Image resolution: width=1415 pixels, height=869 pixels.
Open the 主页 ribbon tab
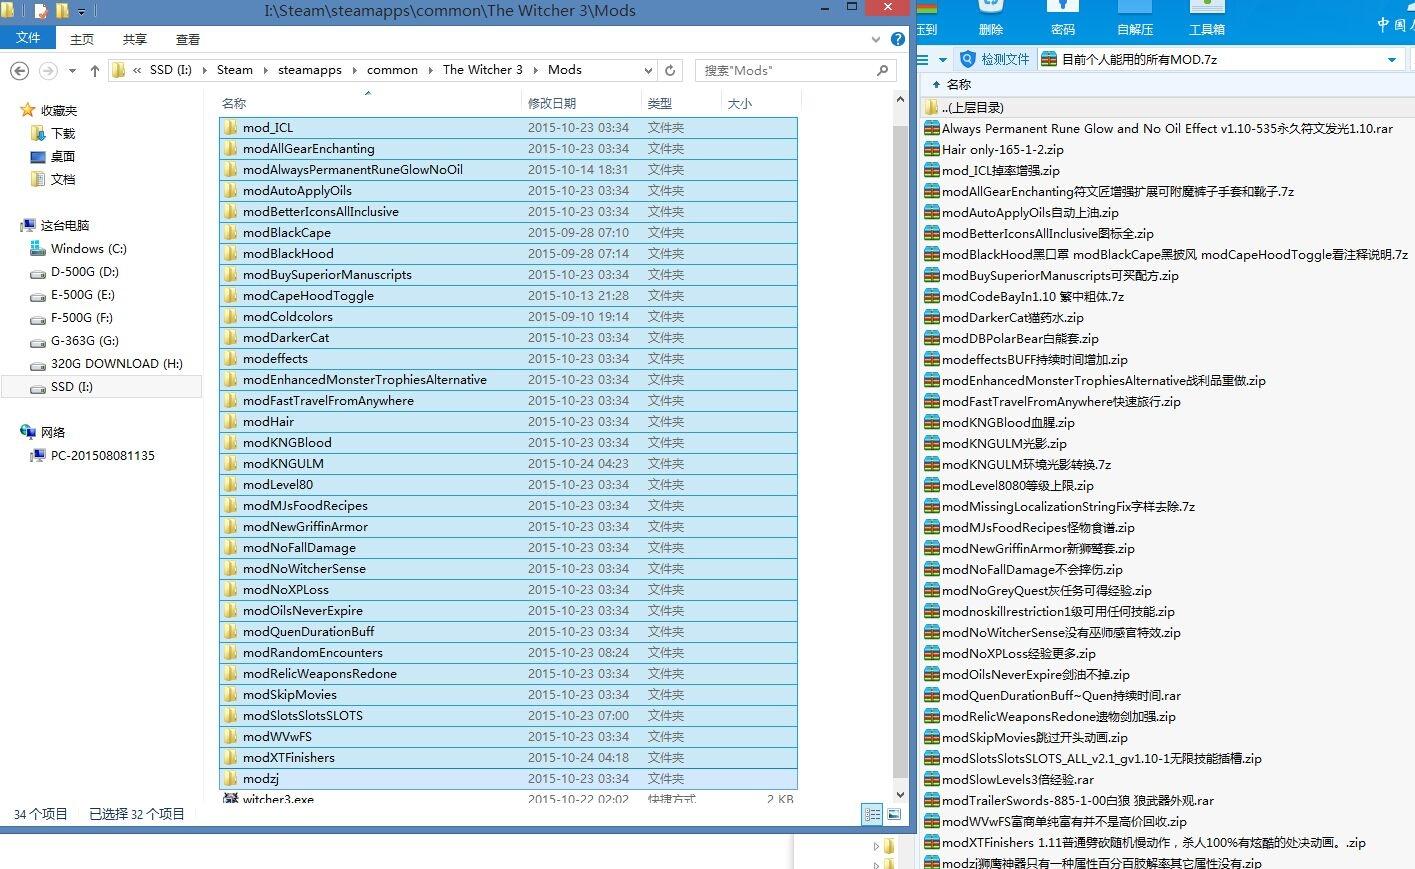[82, 39]
